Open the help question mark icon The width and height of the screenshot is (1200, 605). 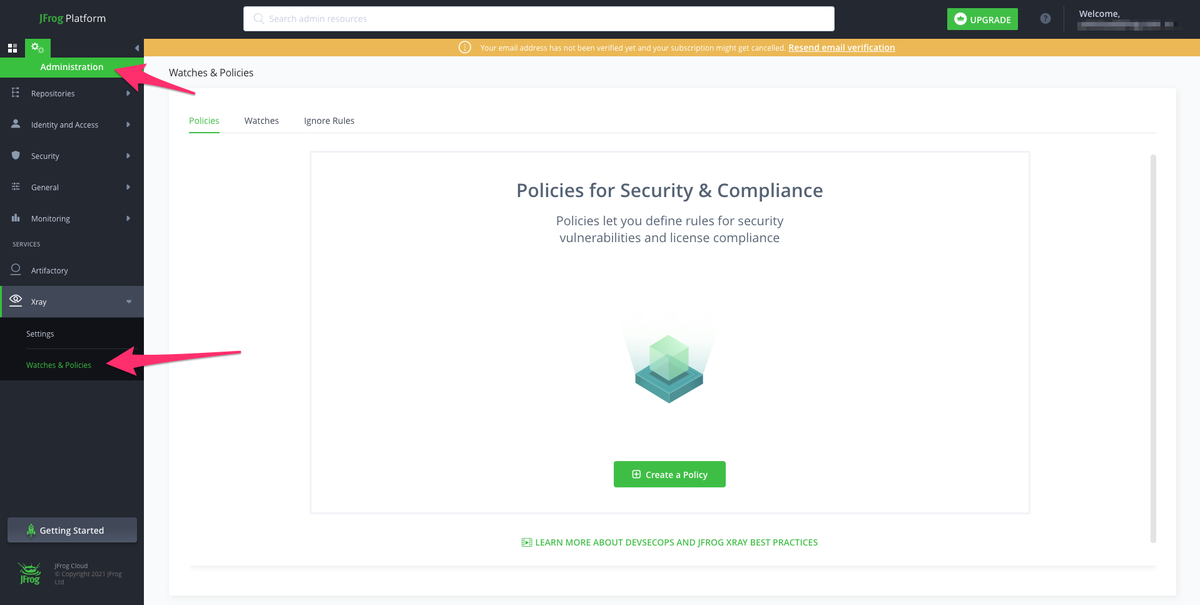click(x=1045, y=19)
